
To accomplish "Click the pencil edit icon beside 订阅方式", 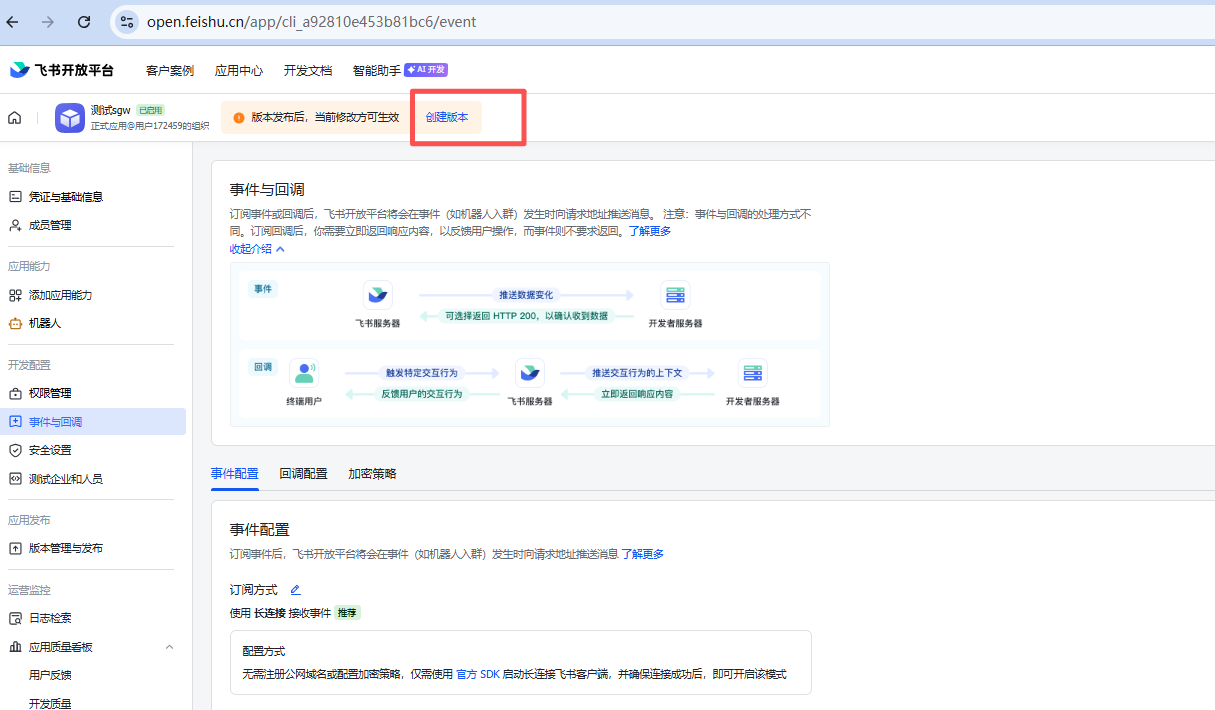I will click(x=295, y=589).
